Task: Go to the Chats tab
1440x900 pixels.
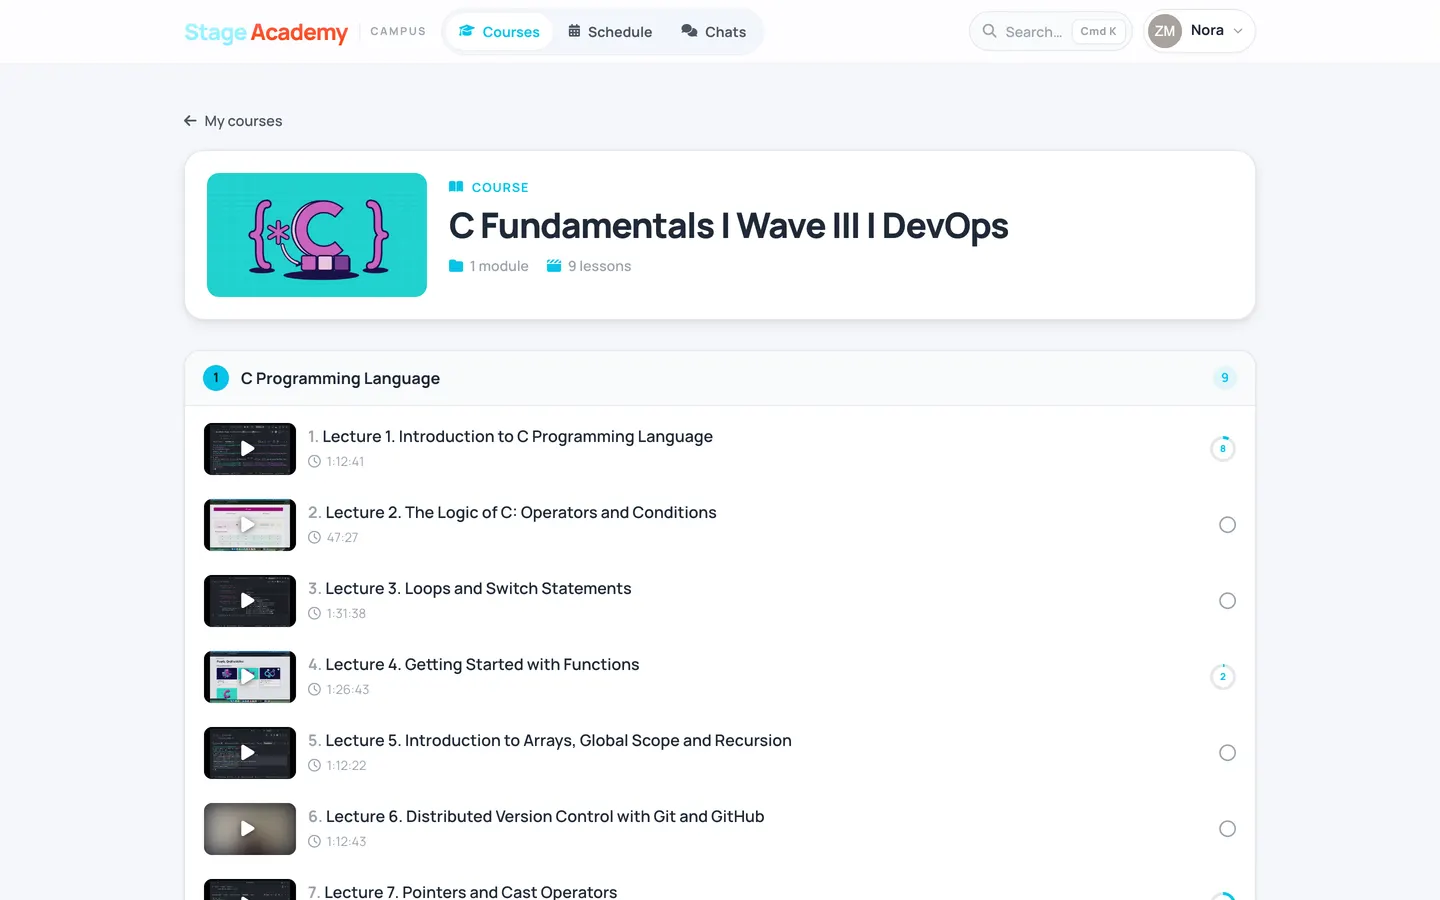Action: coord(714,32)
